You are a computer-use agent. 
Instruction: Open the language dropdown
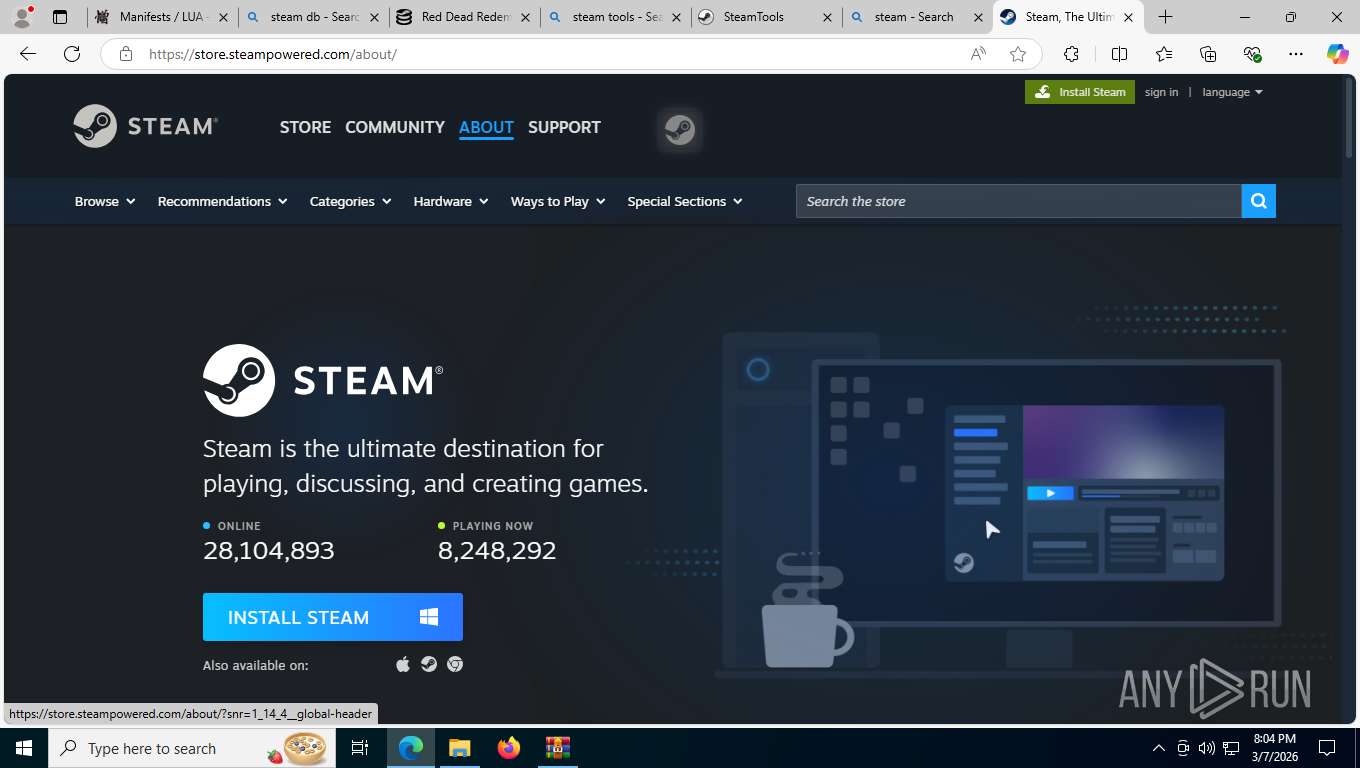(1232, 92)
